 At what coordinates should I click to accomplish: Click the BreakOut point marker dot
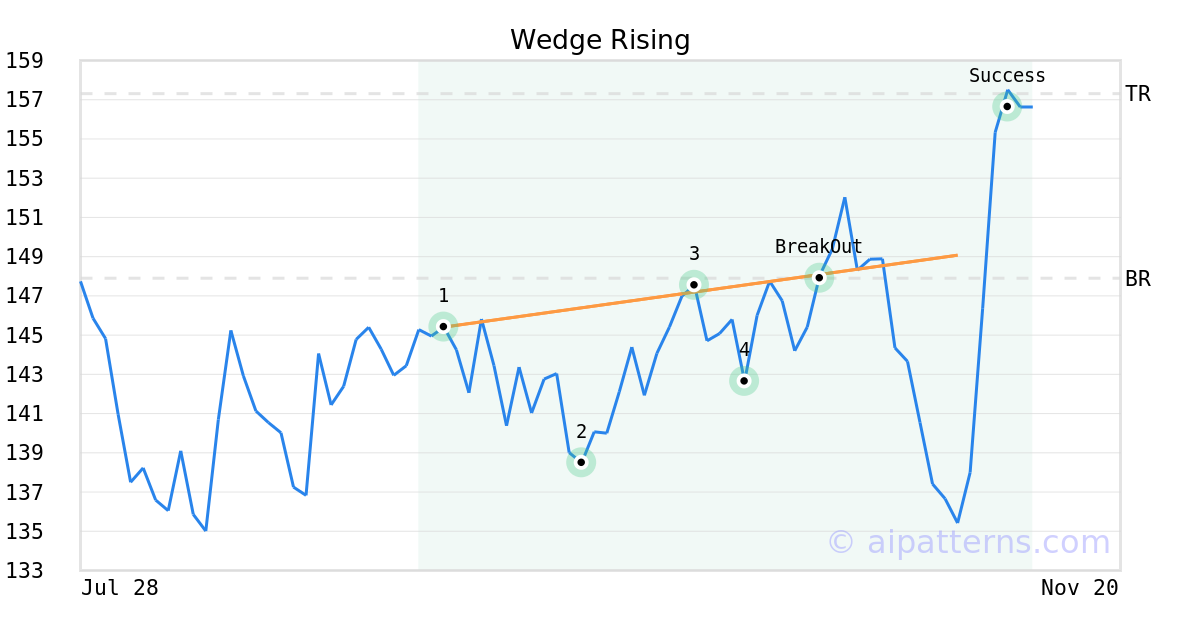coord(819,277)
